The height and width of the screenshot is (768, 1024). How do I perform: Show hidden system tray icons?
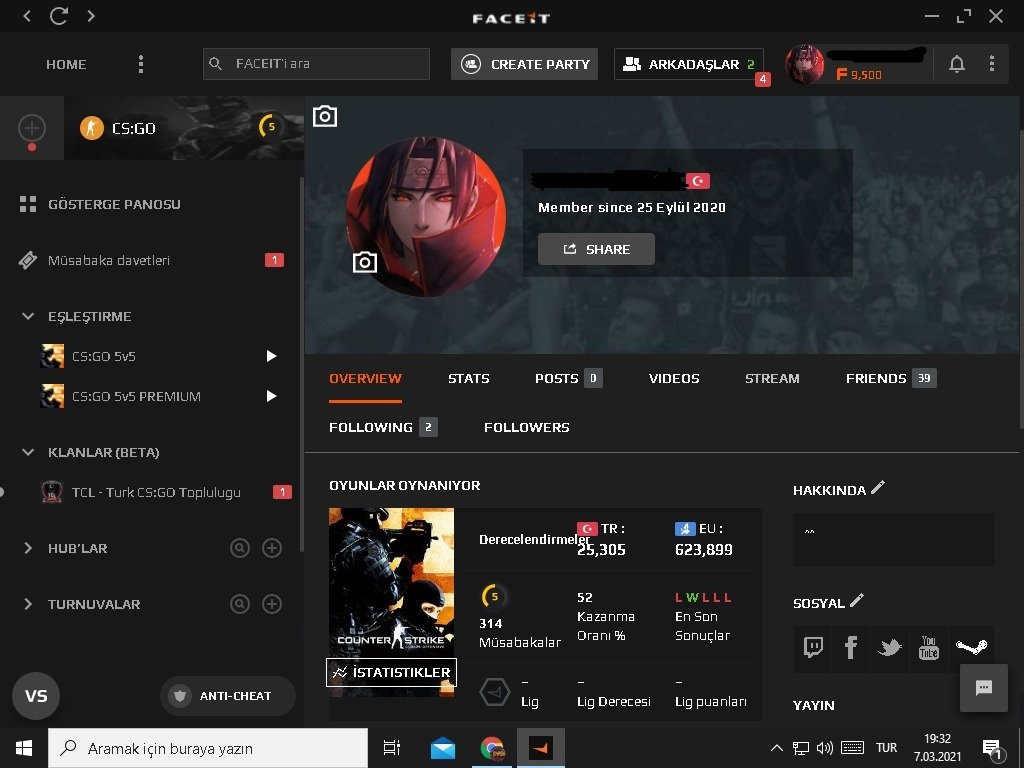click(x=776, y=748)
